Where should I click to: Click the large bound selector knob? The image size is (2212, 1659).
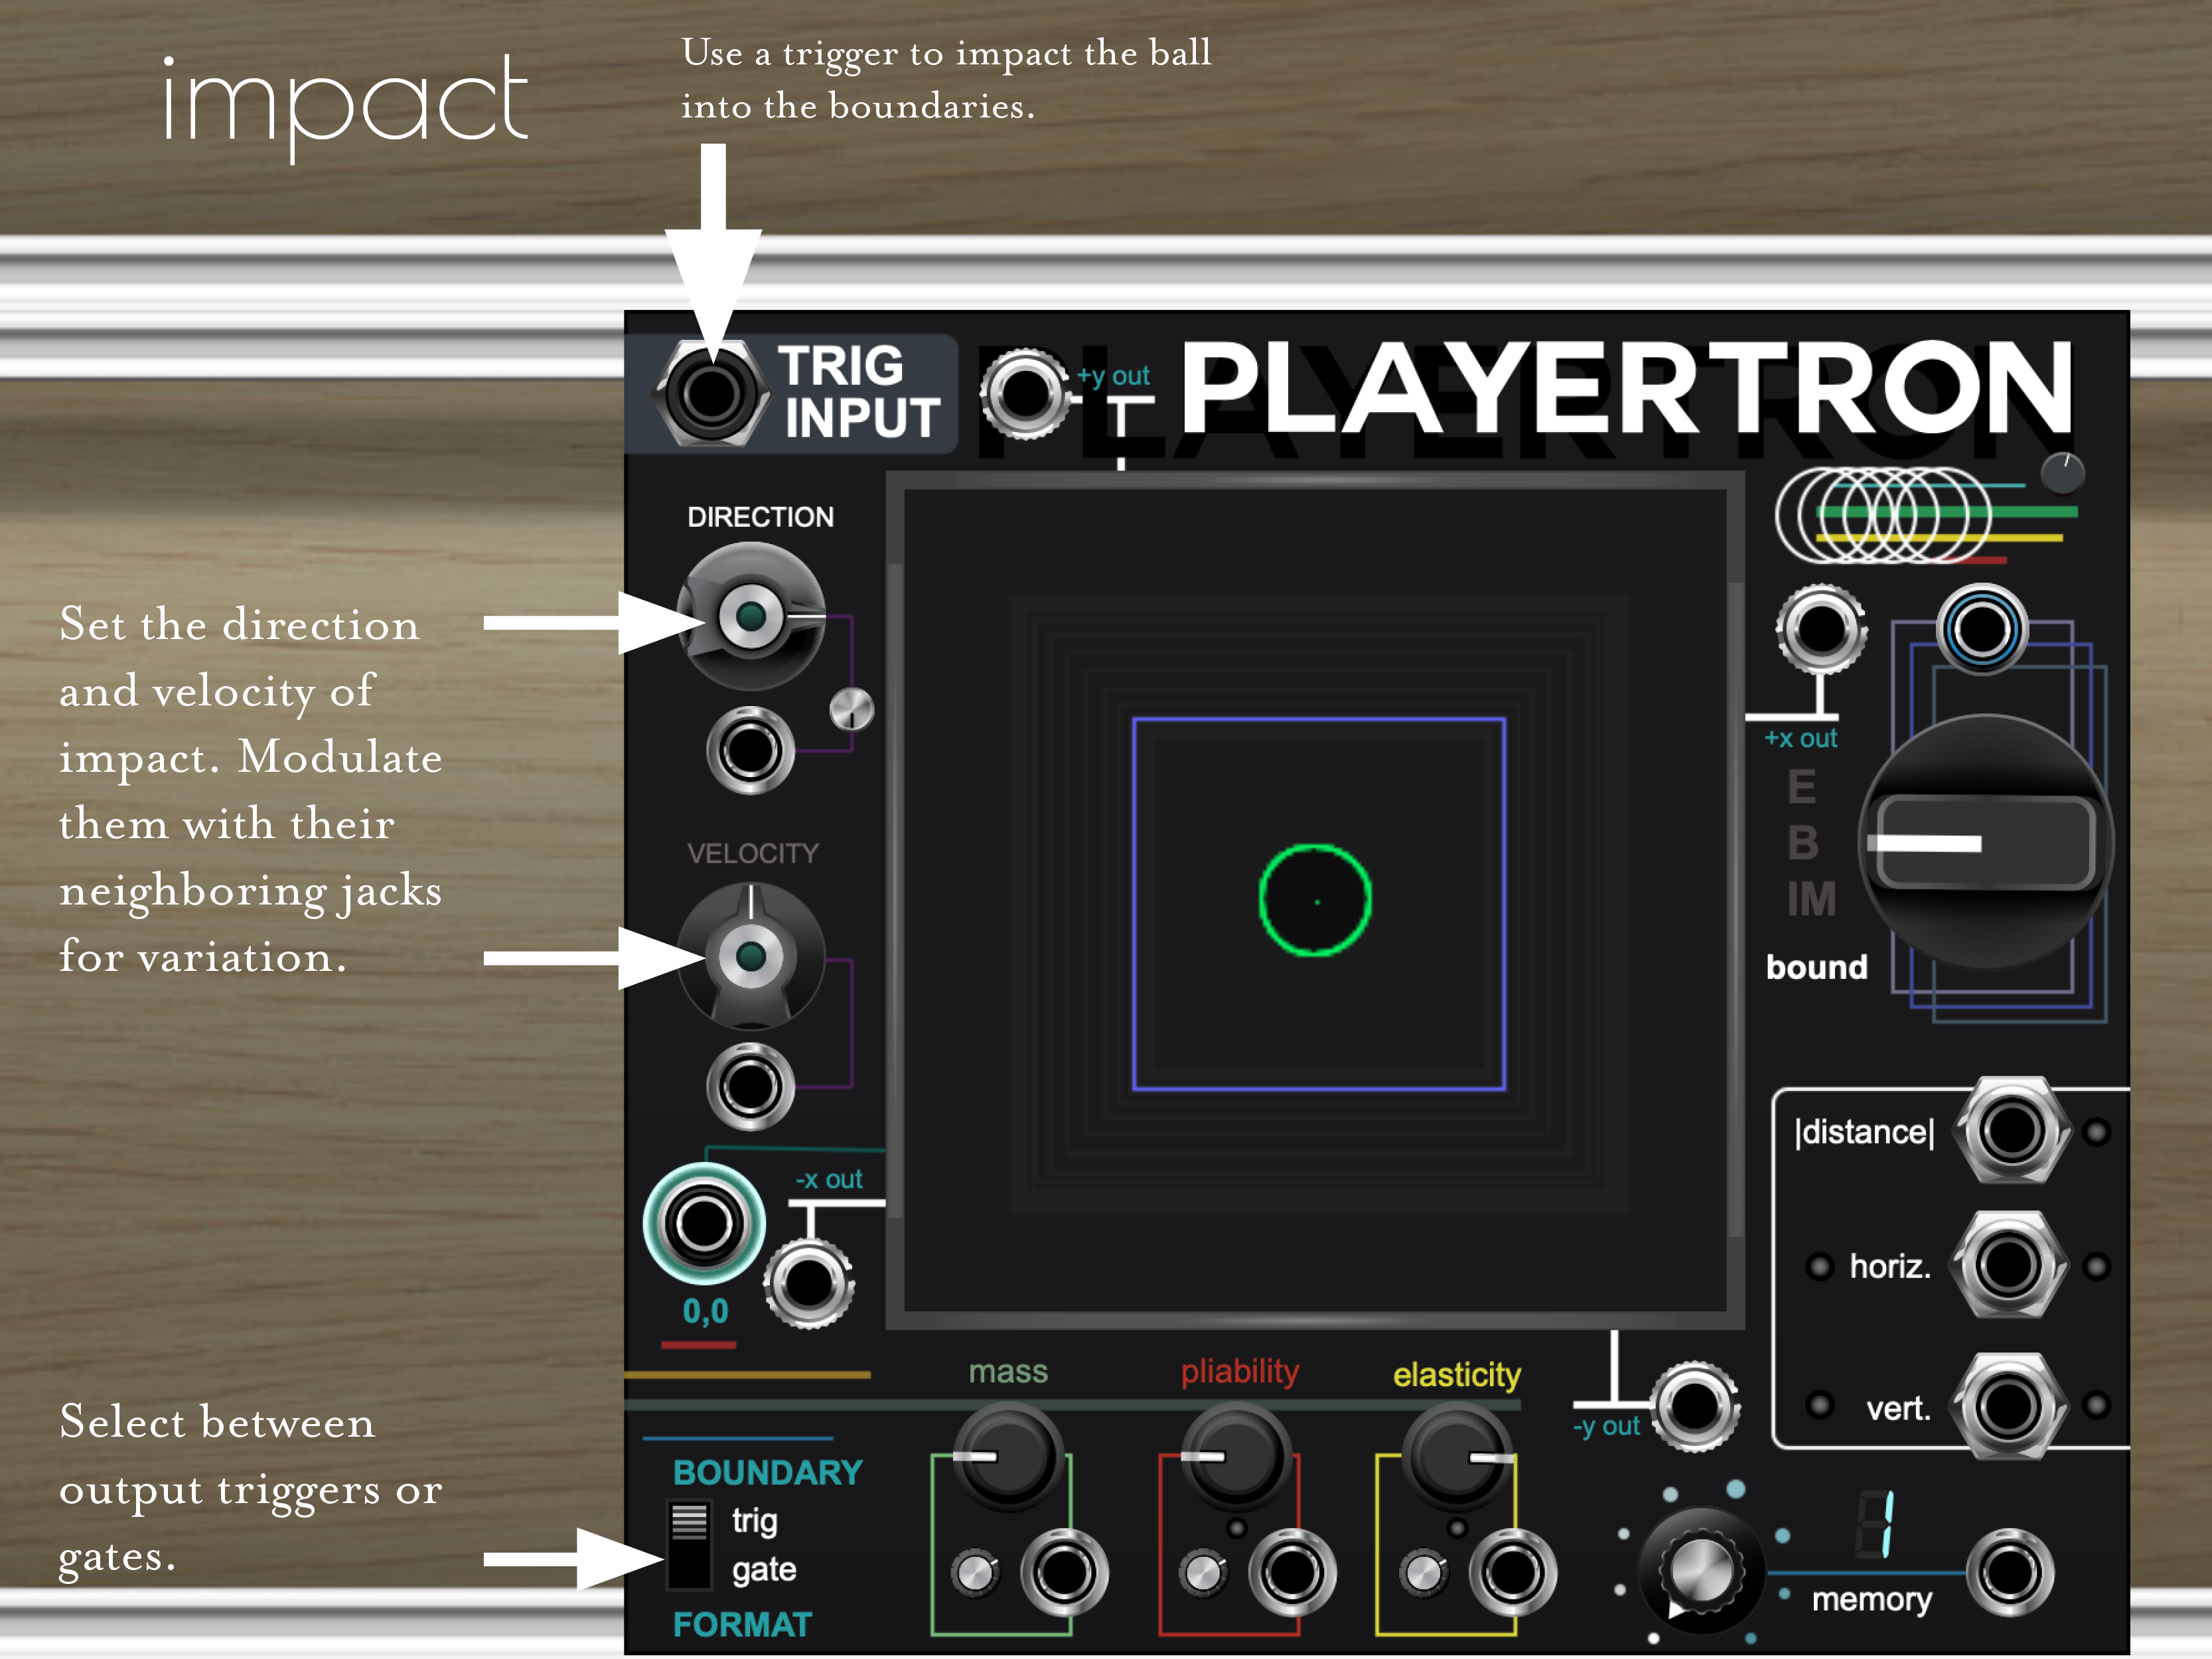(x=1985, y=842)
